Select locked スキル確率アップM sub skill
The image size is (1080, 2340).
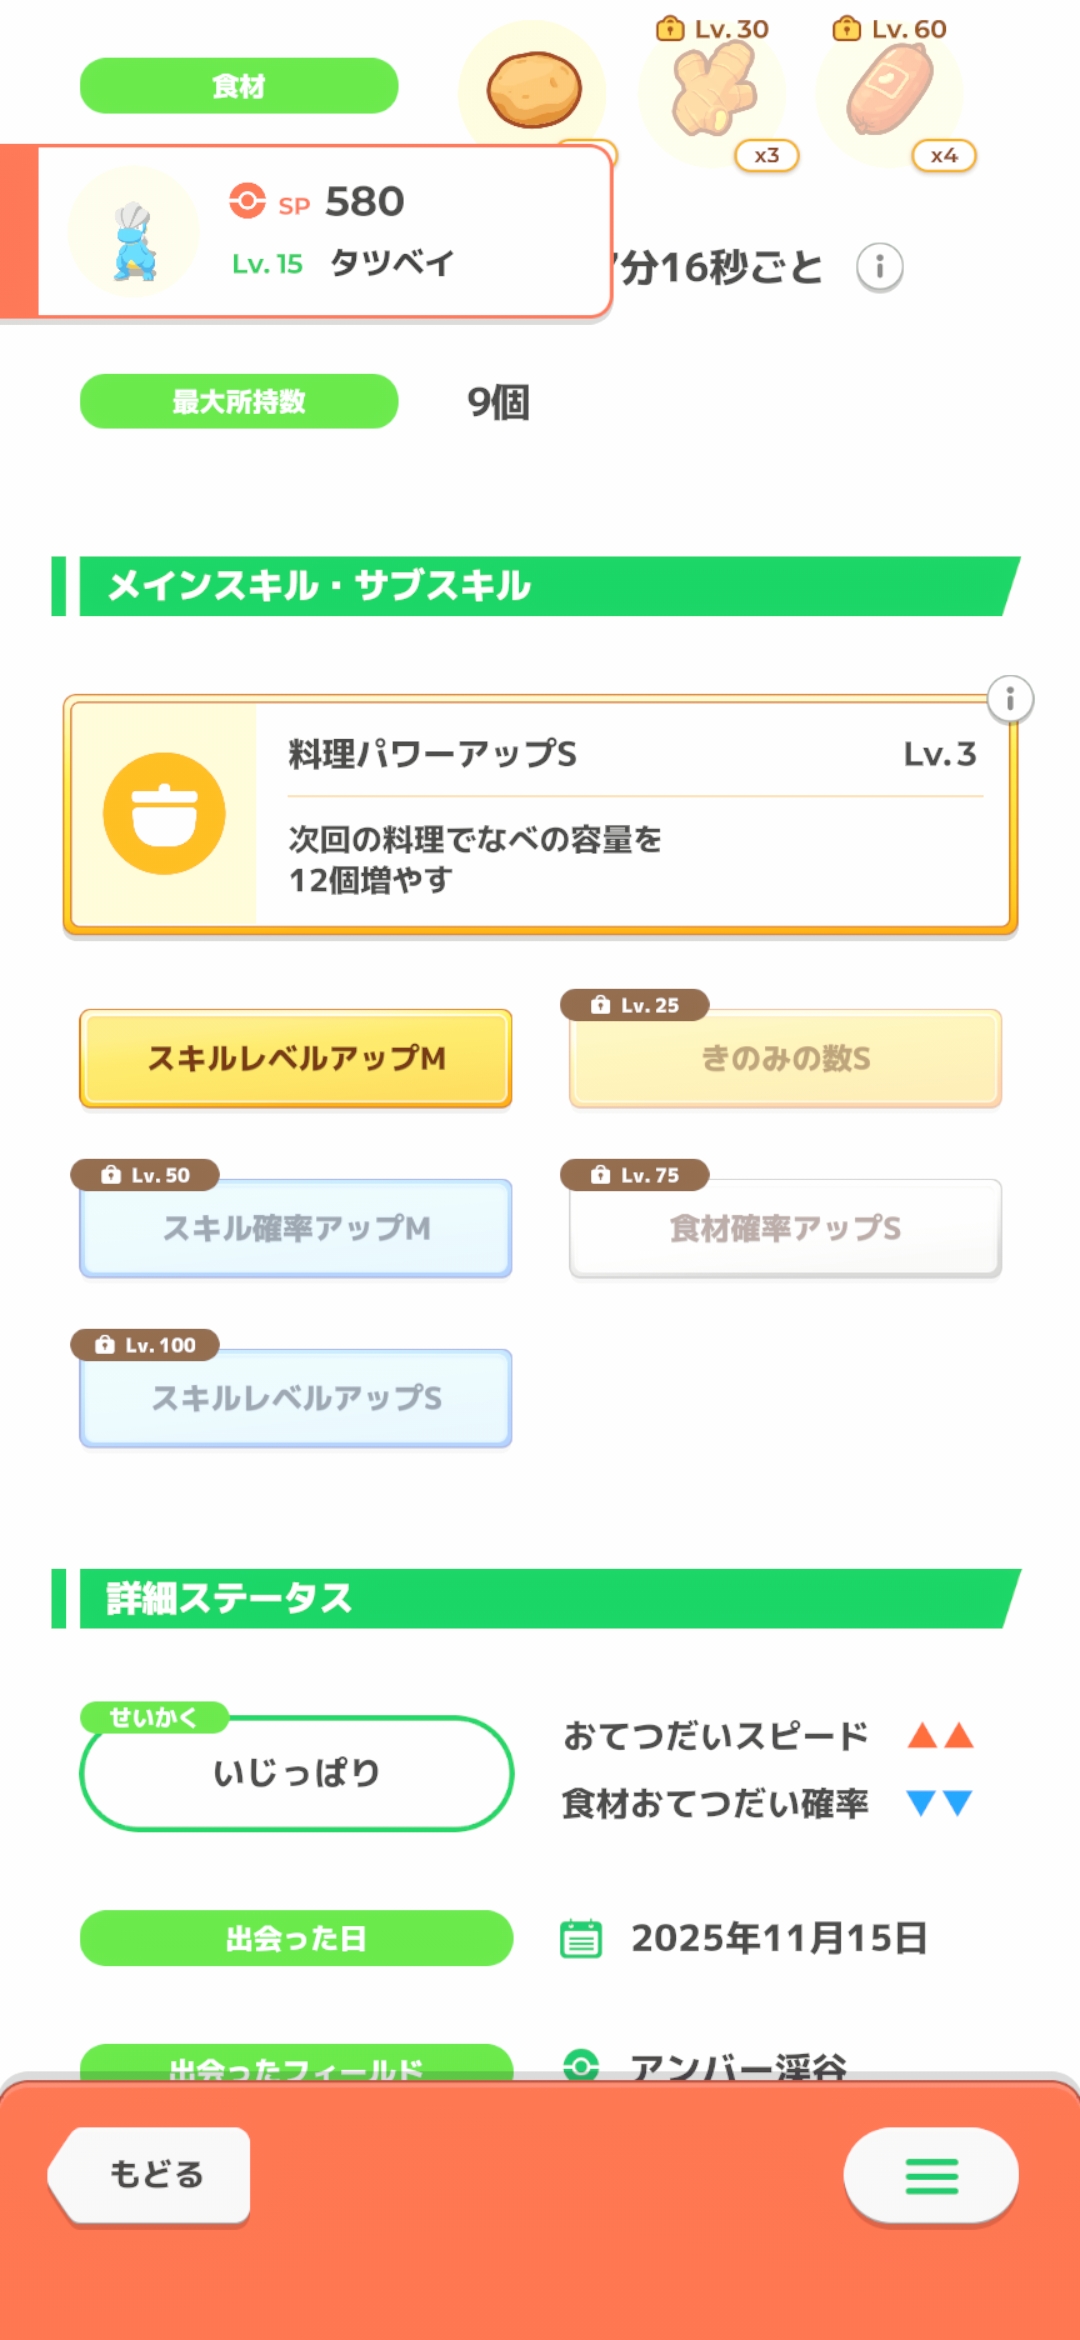click(x=296, y=1228)
